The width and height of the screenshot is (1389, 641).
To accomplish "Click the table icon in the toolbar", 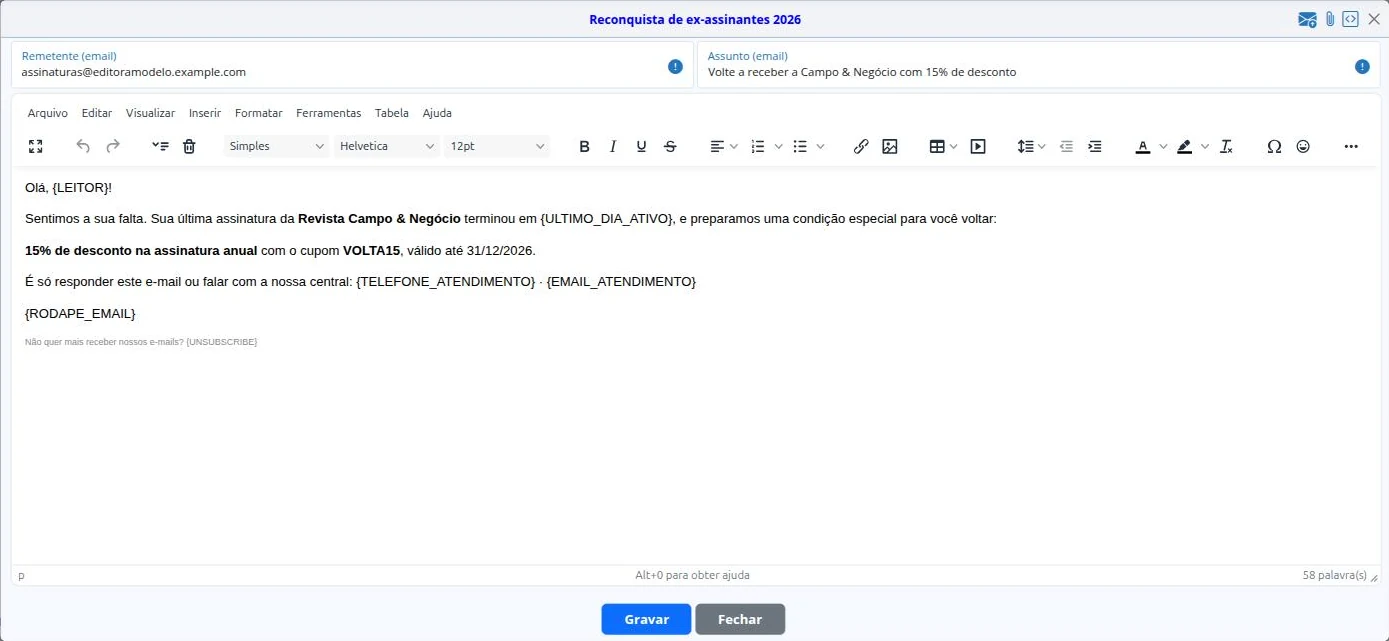I will pos(937,146).
